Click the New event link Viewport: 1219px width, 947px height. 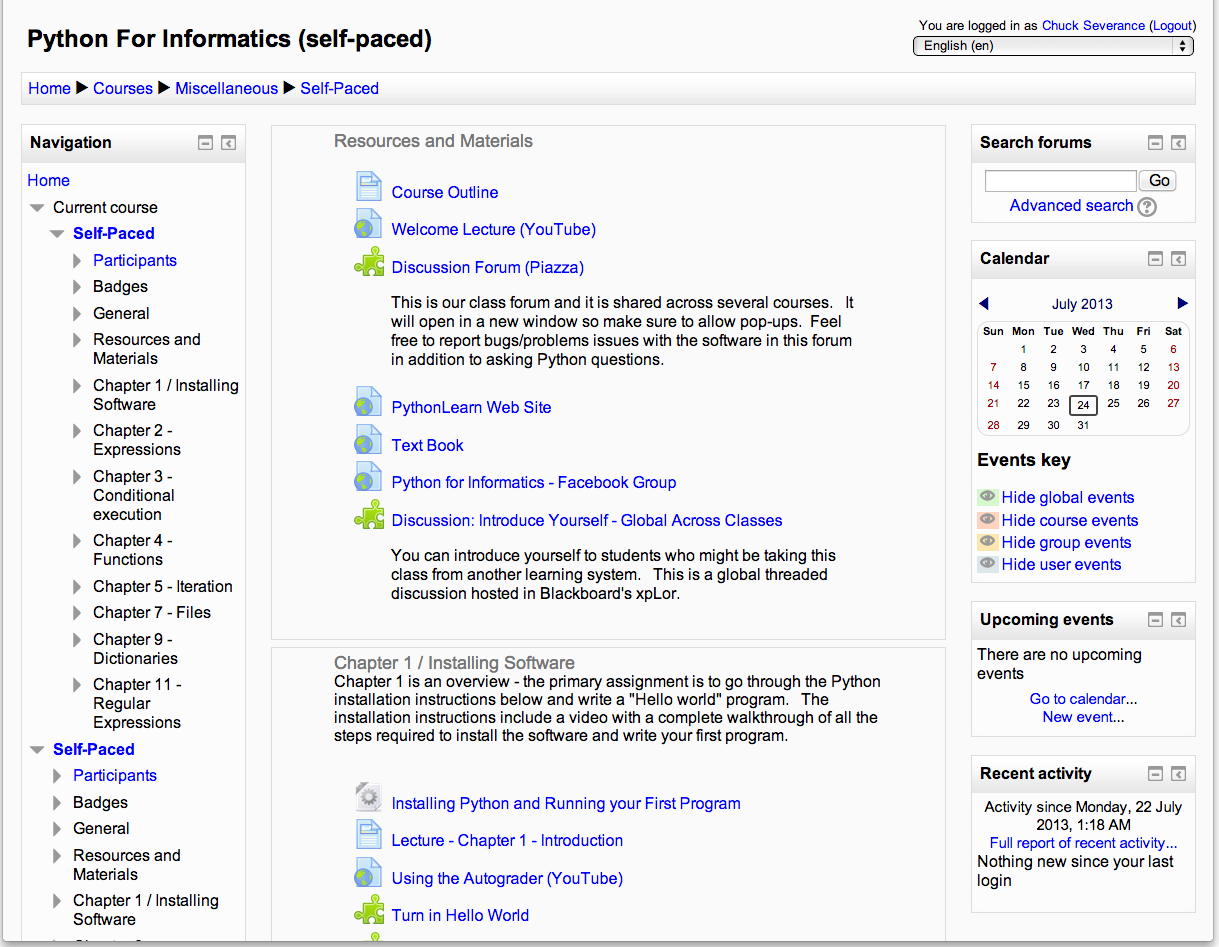click(1083, 717)
